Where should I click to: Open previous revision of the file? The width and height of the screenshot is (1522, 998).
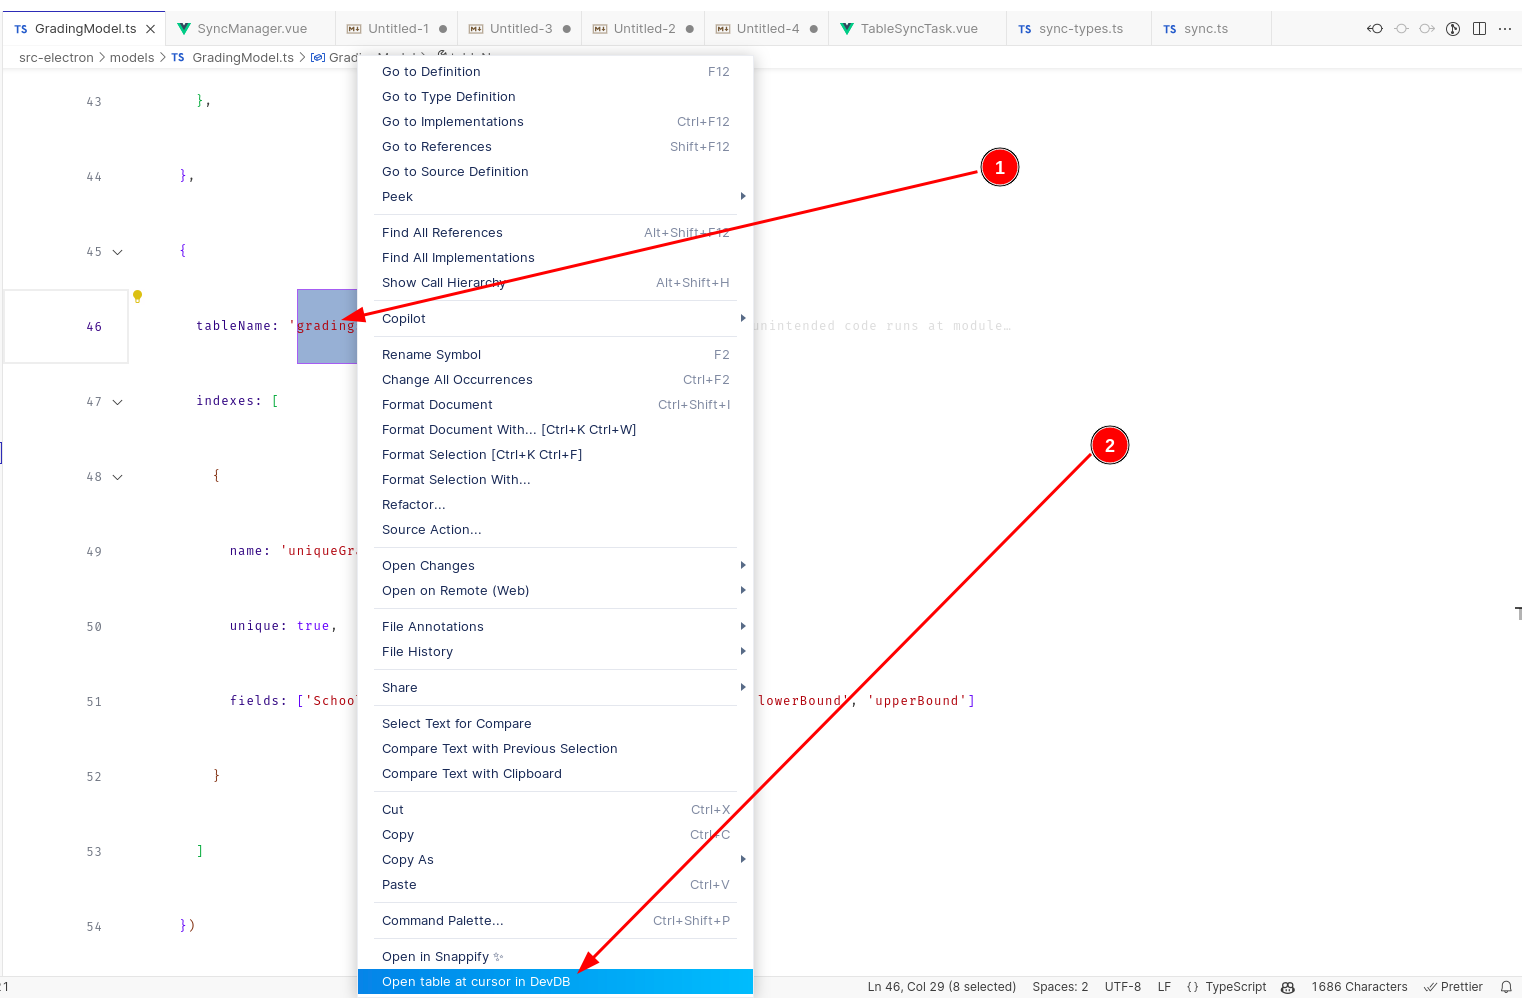pyautogui.click(x=1375, y=29)
